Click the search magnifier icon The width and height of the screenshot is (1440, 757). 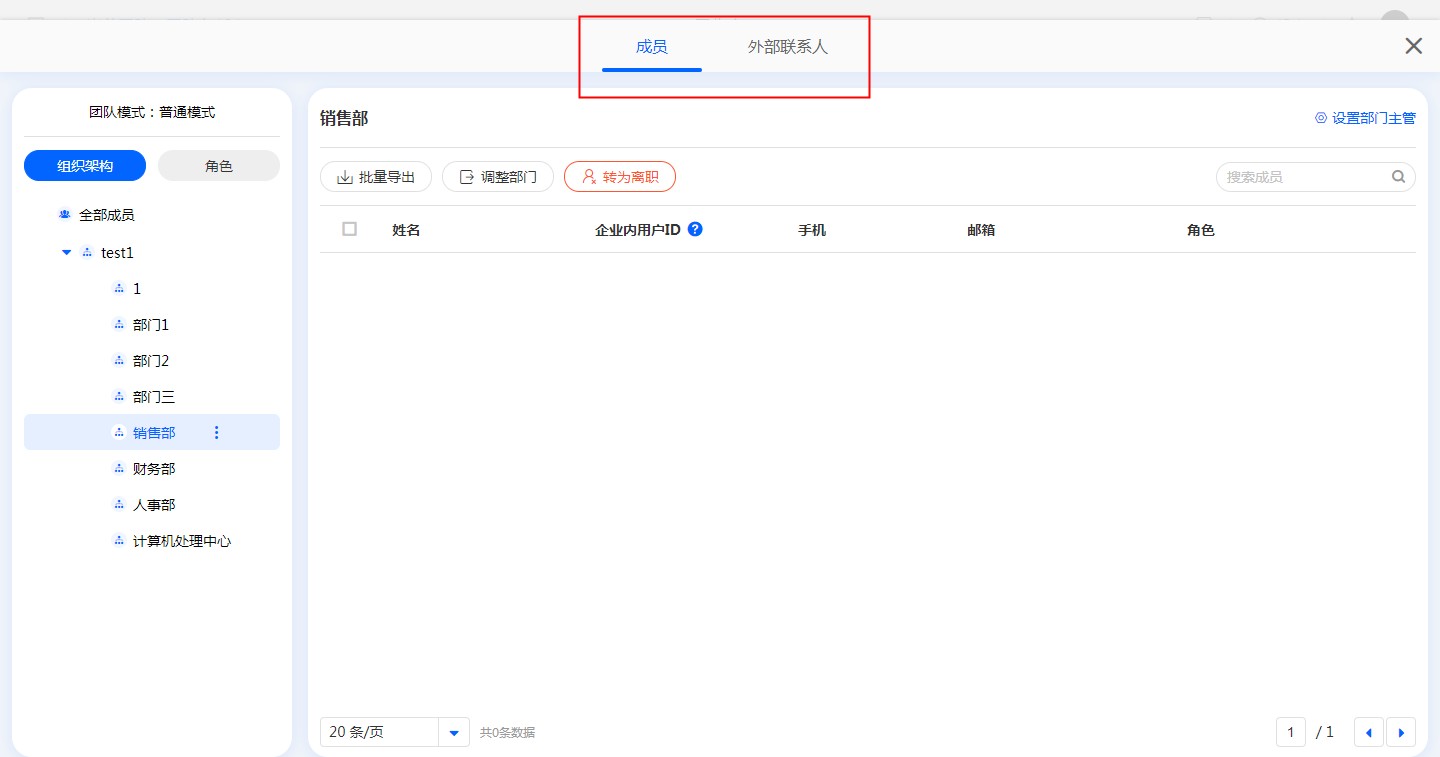pos(1398,177)
